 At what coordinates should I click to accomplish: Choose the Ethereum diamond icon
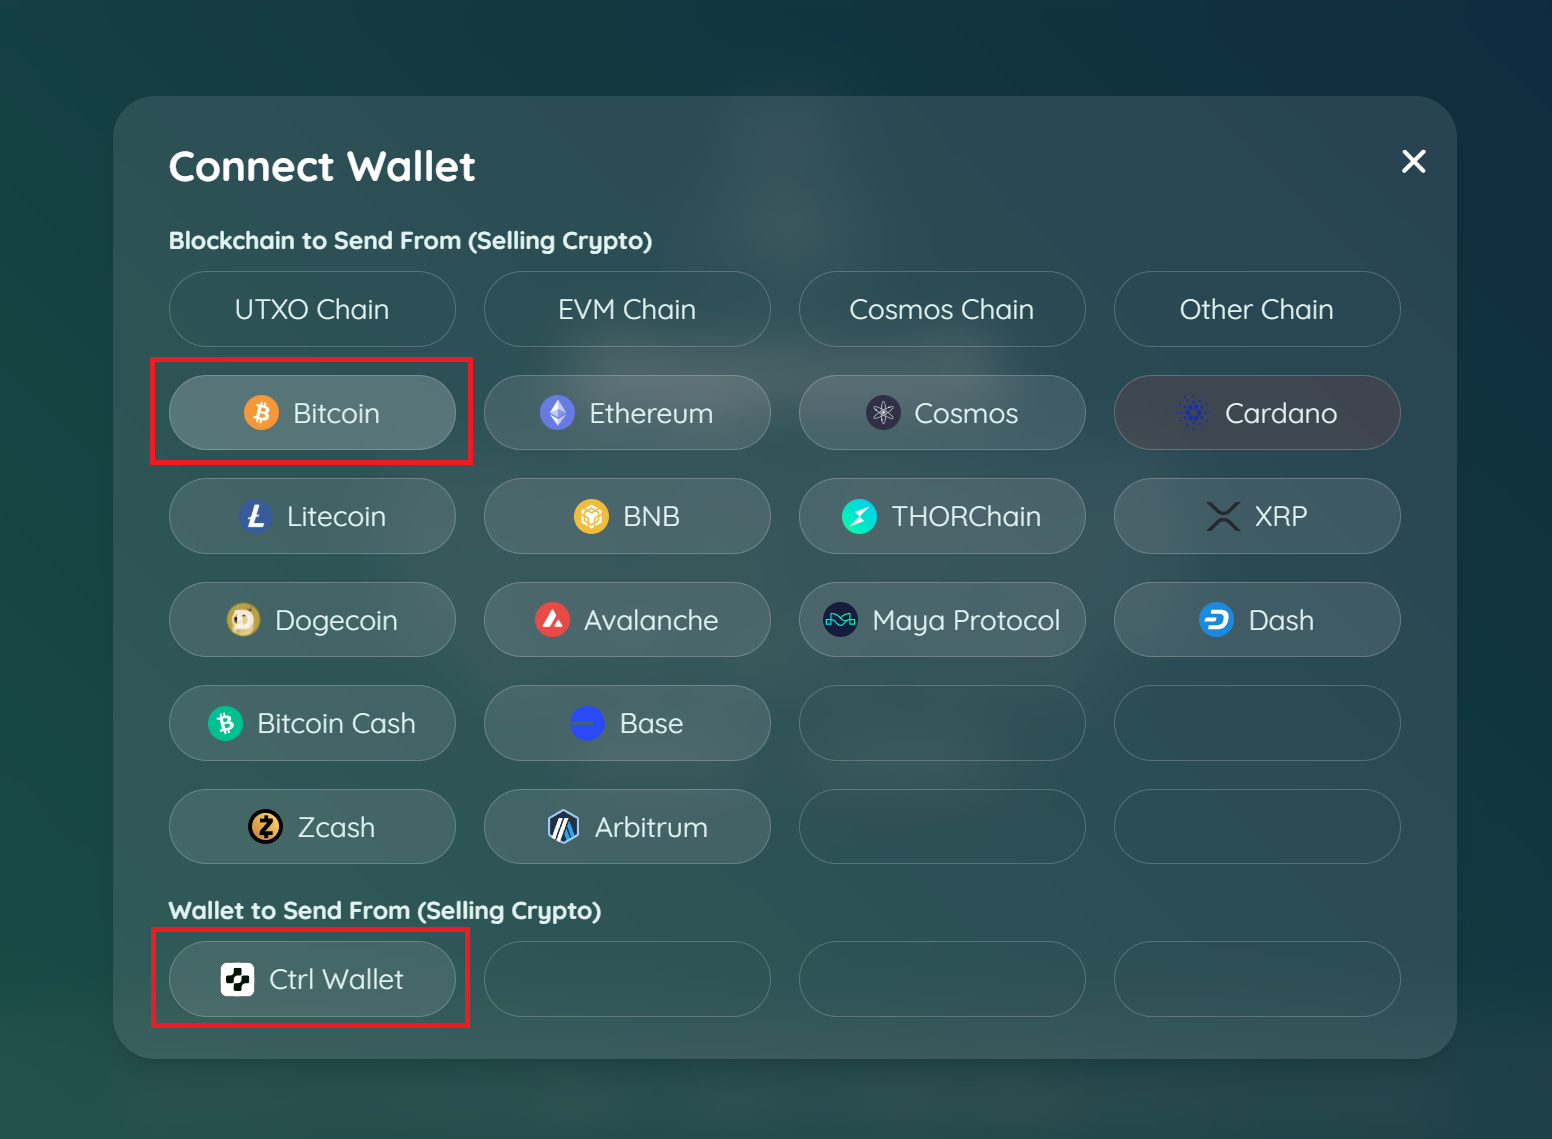pos(557,412)
